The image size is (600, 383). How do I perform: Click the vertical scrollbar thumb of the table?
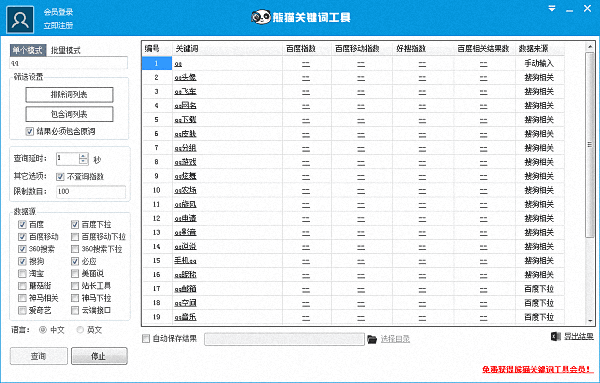coord(590,145)
